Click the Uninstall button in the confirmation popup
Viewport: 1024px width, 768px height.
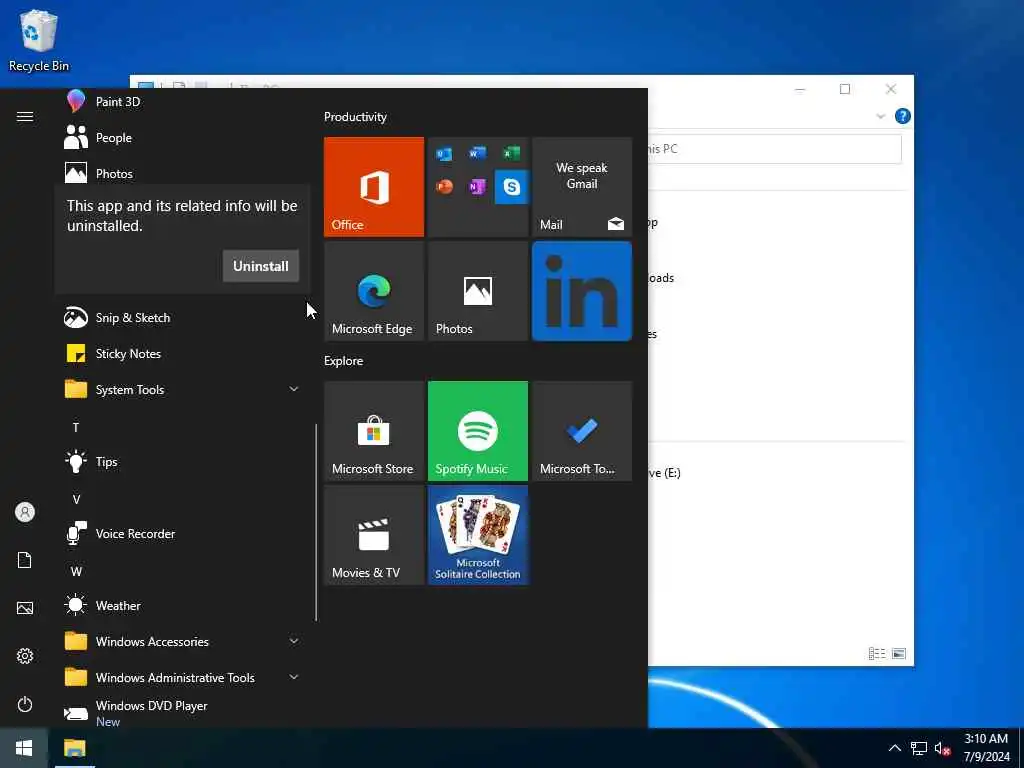point(261,266)
